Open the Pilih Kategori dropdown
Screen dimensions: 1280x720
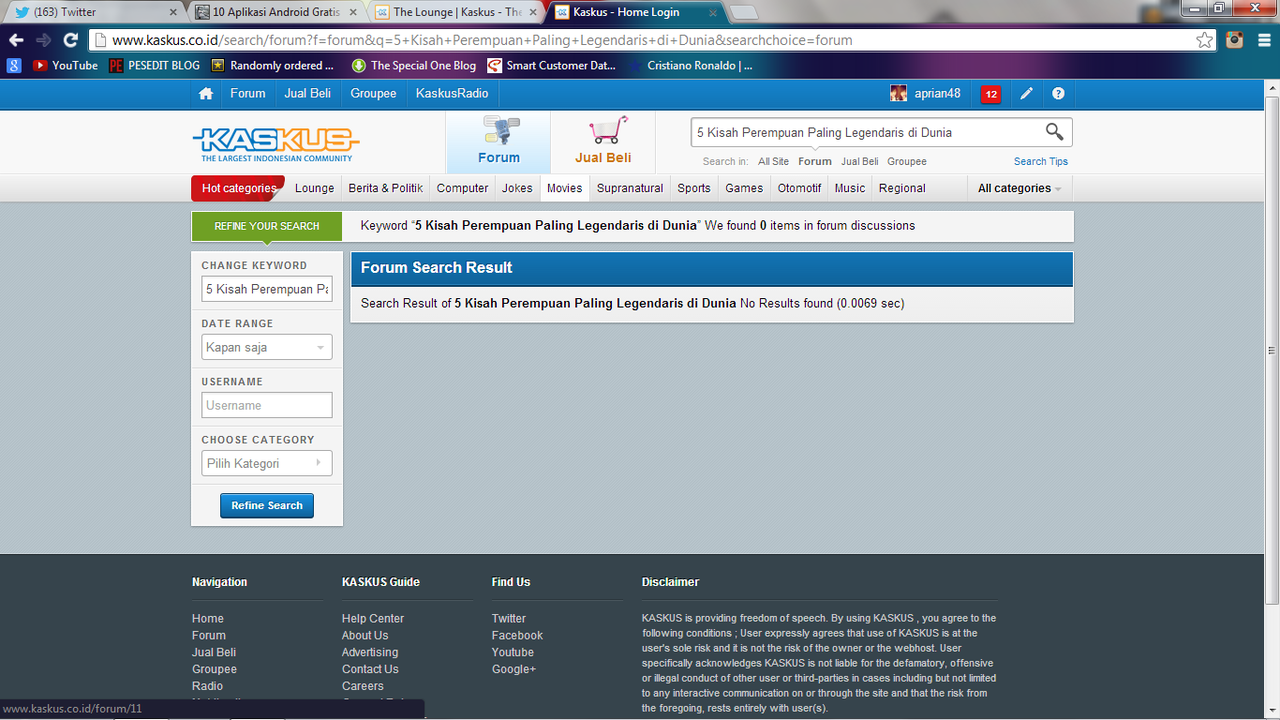pos(267,464)
